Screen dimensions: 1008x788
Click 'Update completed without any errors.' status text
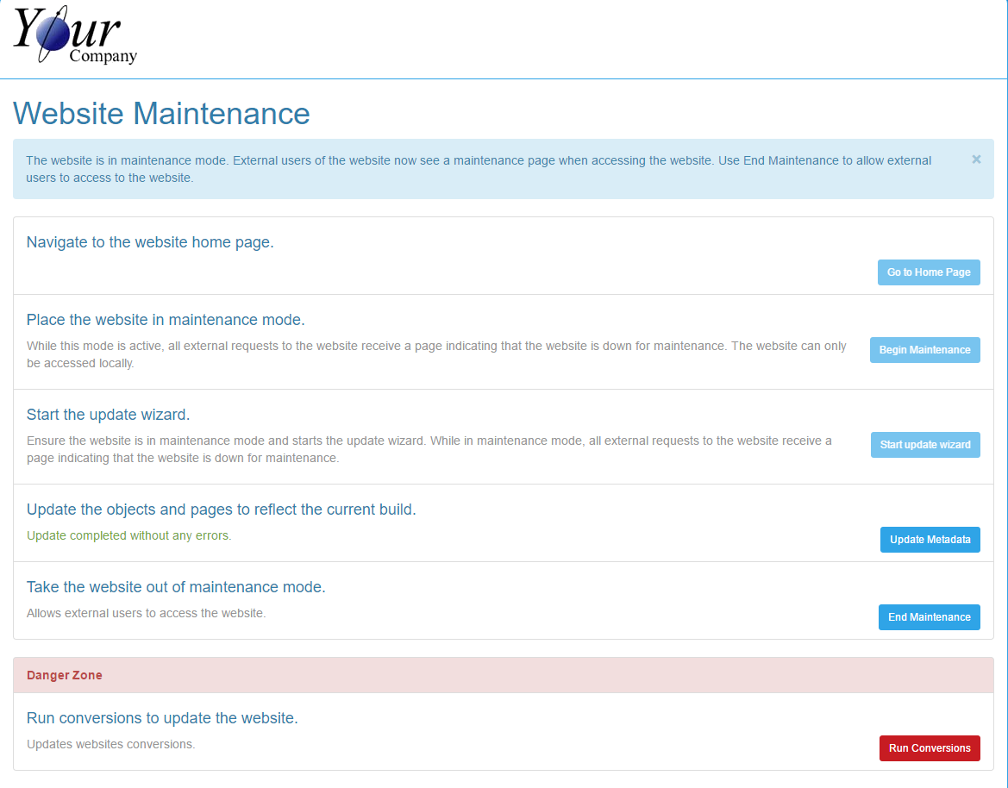pos(129,536)
